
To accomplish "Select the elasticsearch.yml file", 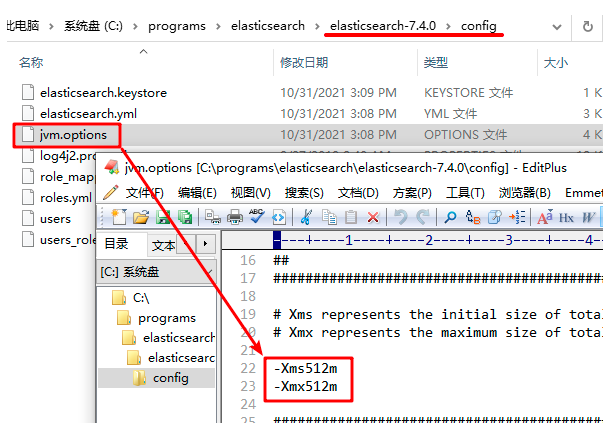I will 88,114.
